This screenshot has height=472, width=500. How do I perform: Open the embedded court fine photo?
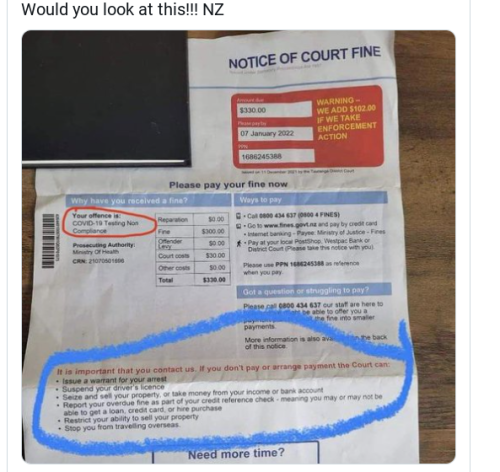point(239,247)
